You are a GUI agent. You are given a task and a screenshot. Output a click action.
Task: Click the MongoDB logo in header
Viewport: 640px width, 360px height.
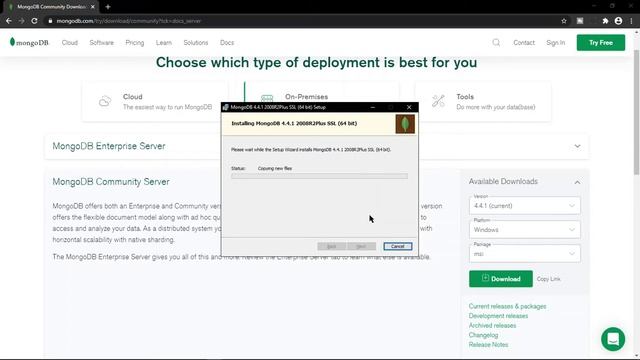29,42
